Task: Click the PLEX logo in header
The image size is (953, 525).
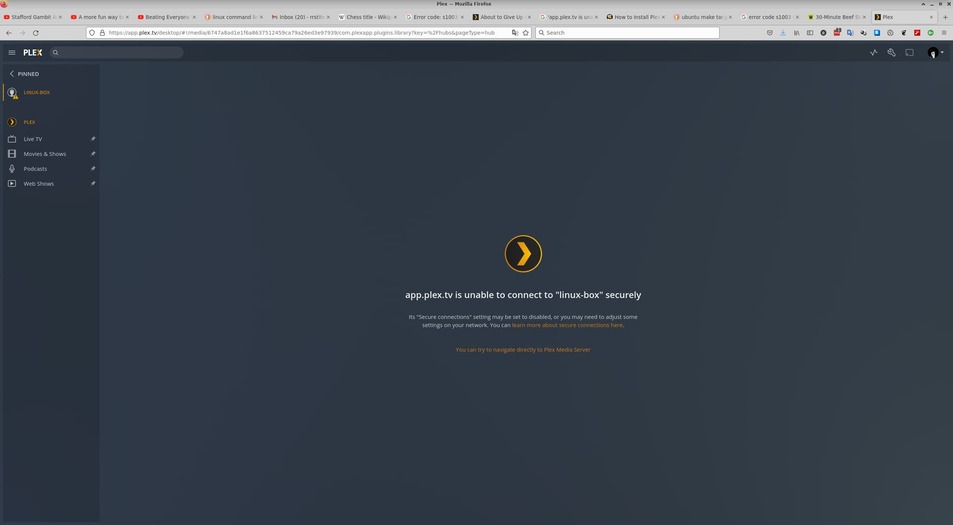Action: tap(33, 53)
